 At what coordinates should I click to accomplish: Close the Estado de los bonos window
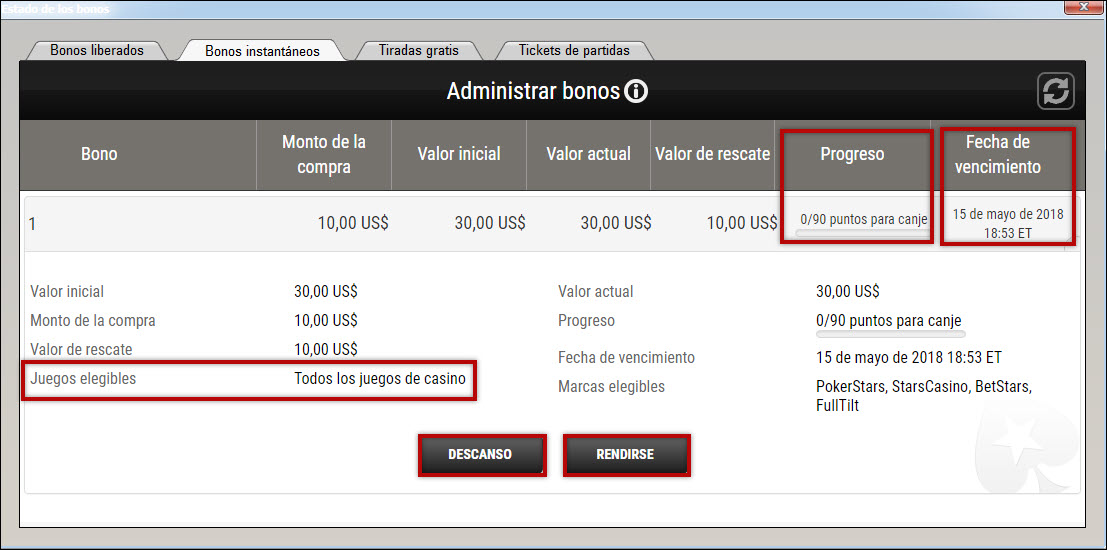click(1084, 7)
